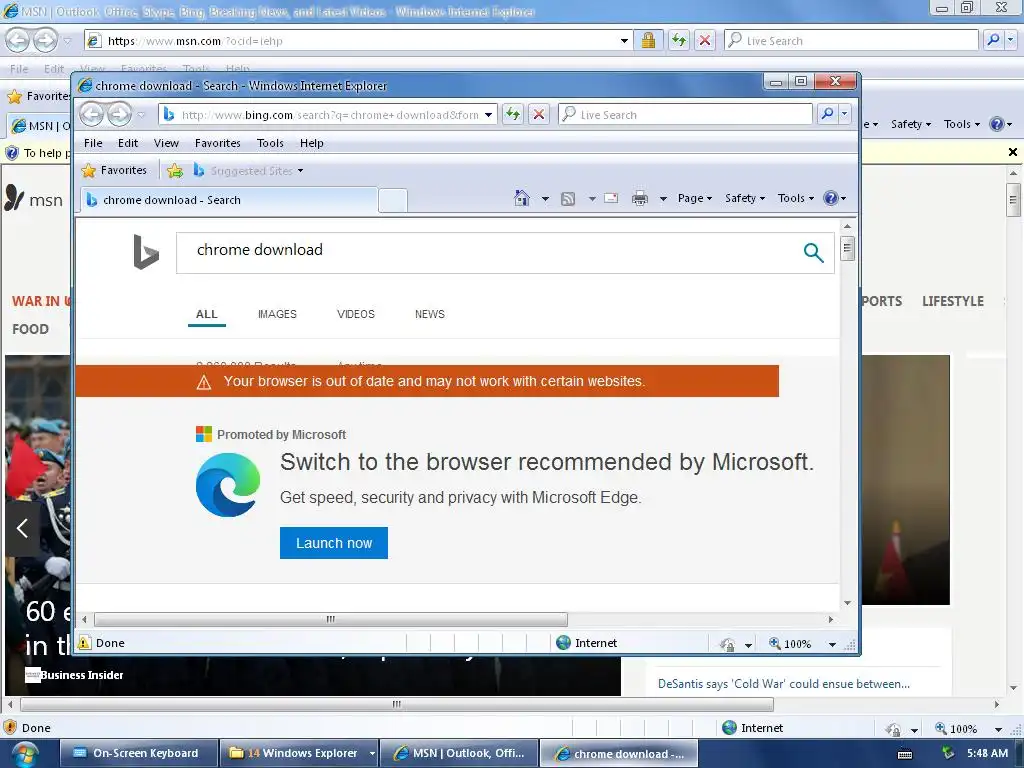
Task: Open Windows Explorer taskbar button
Action: coord(299,754)
